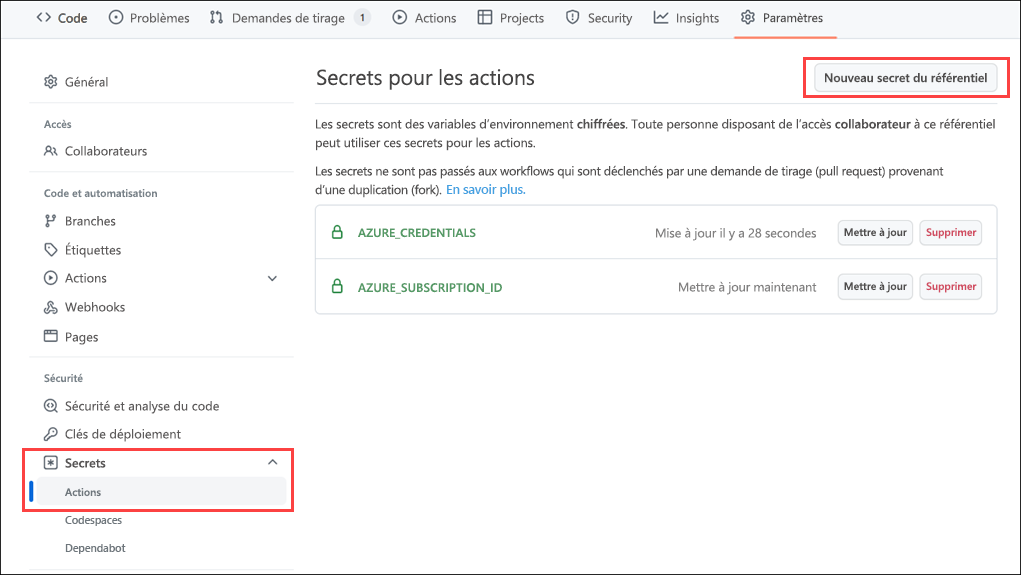Screen dimensions: 1021x575
Task: Click the Actions play icon in top bar
Action: (x=400, y=18)
